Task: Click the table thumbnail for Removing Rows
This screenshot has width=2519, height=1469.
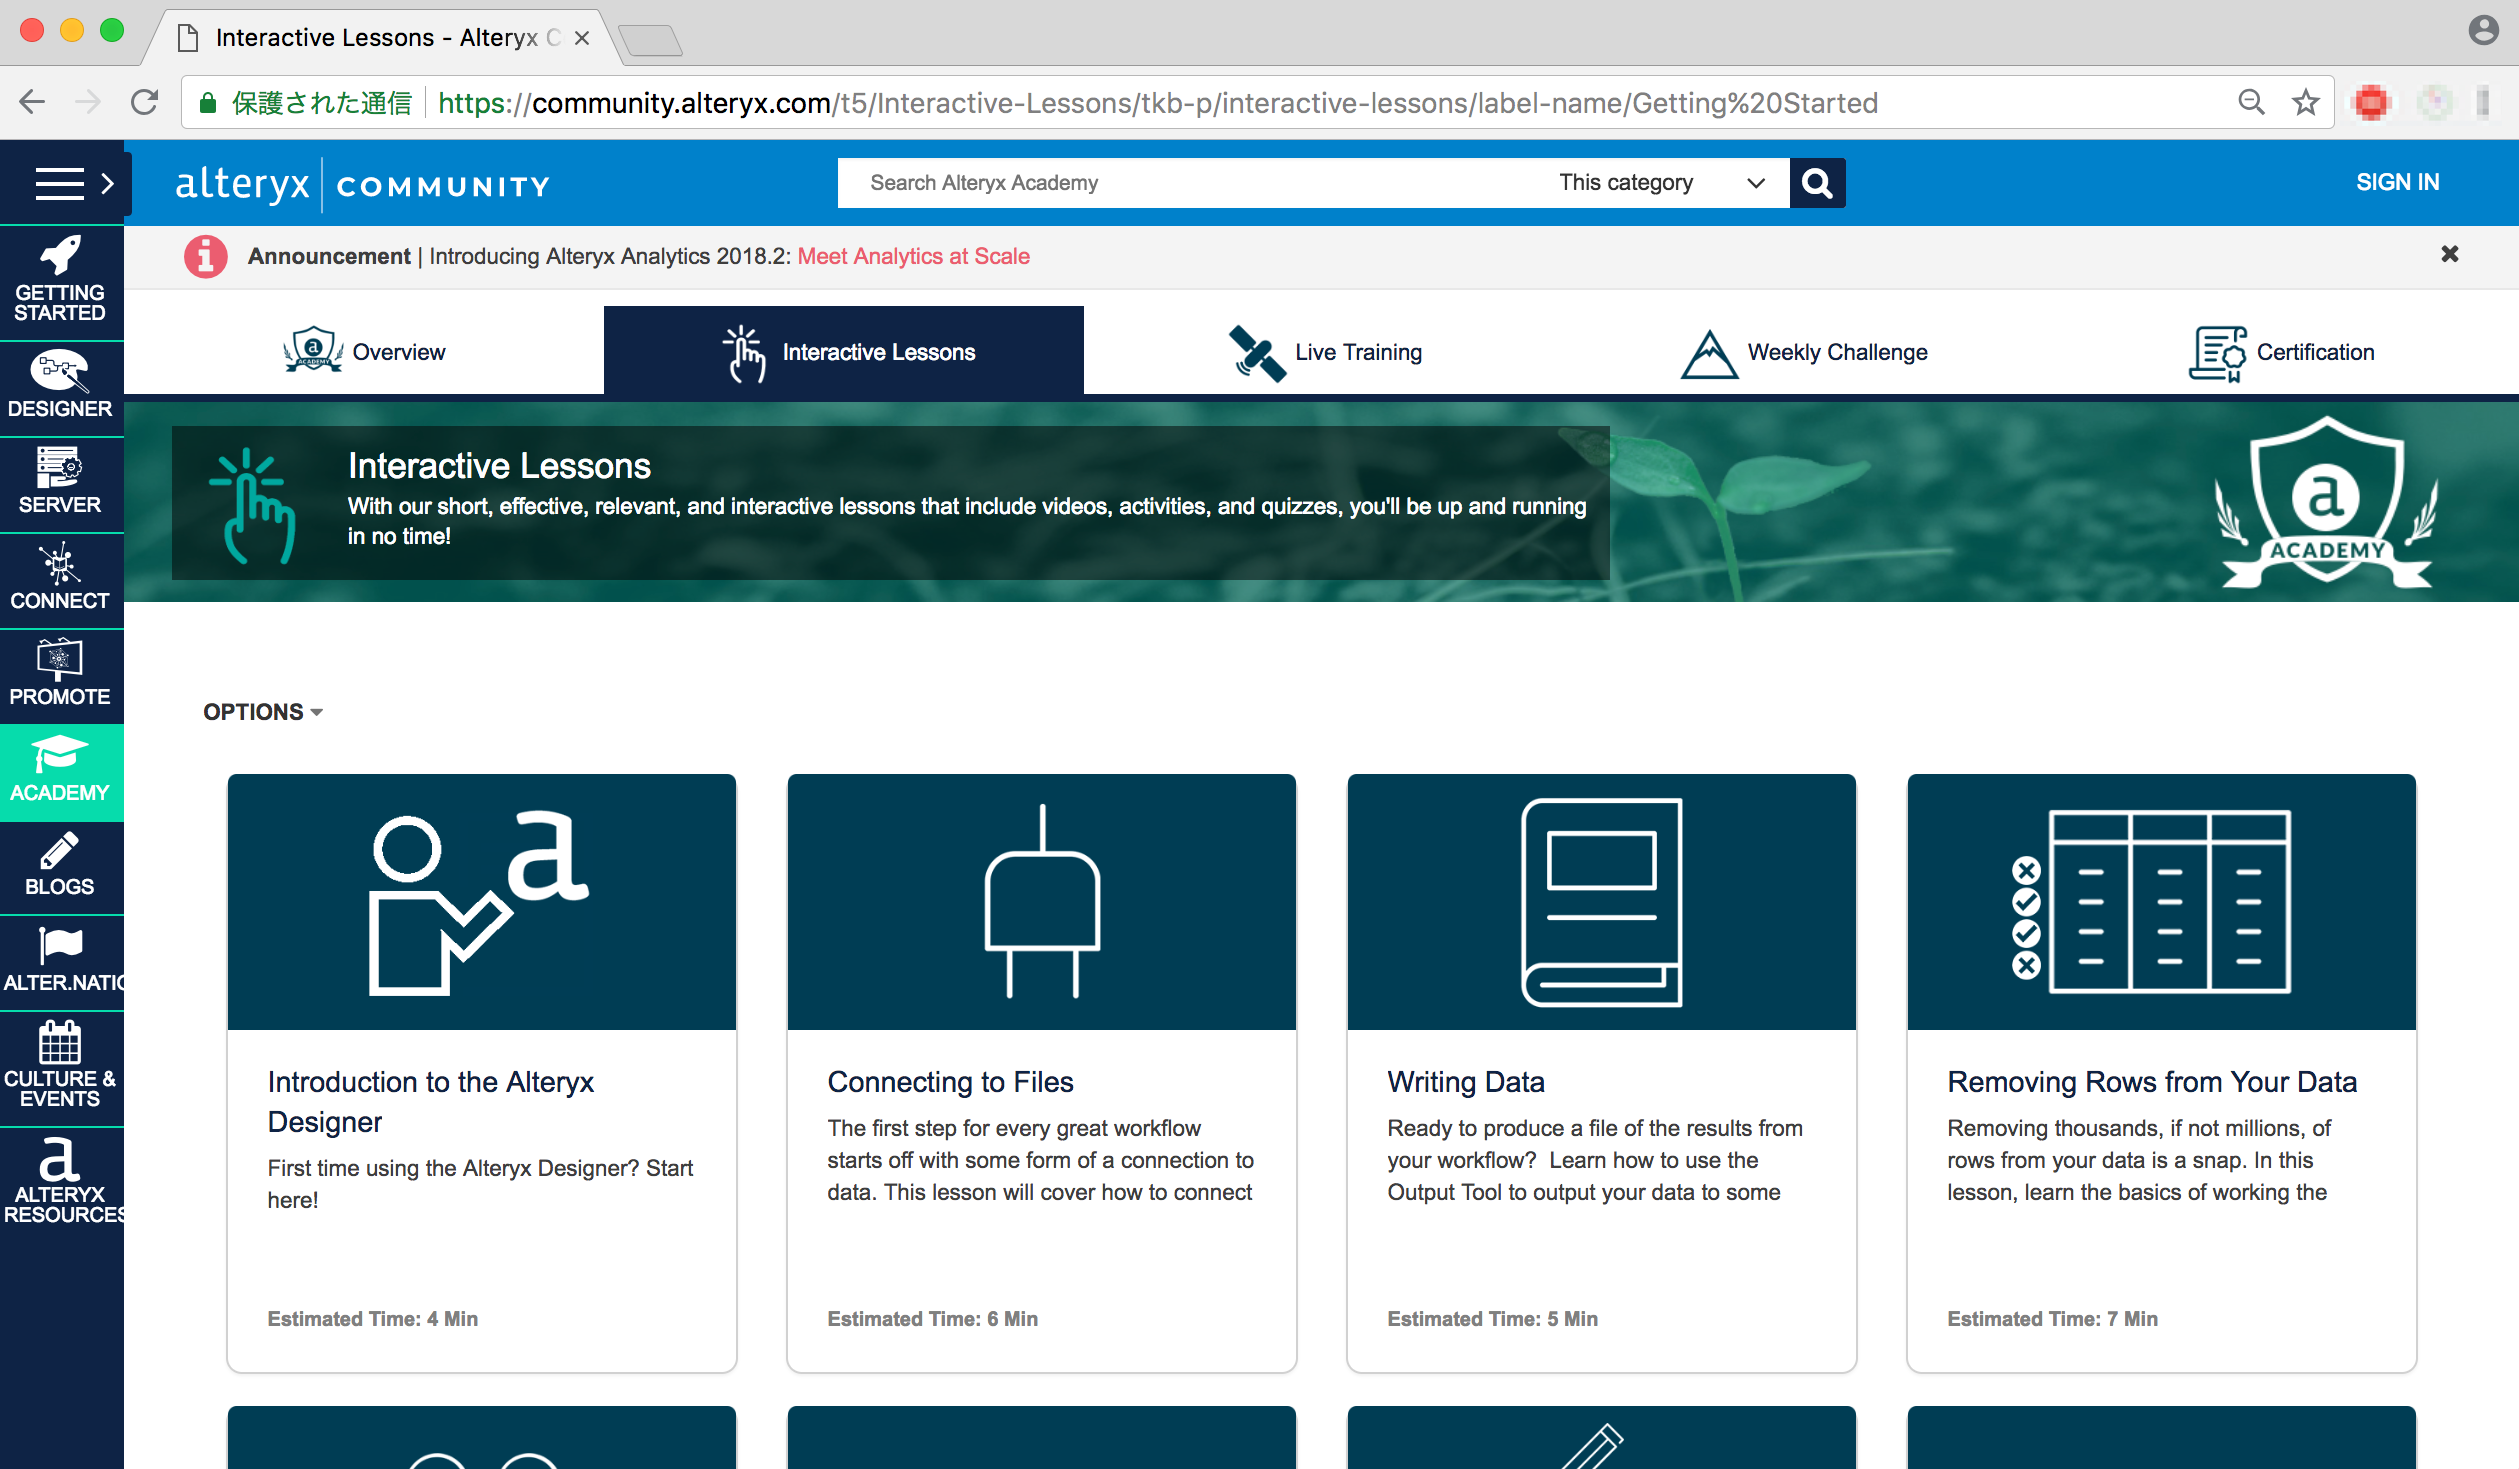Action: [x=2161, y=902]
